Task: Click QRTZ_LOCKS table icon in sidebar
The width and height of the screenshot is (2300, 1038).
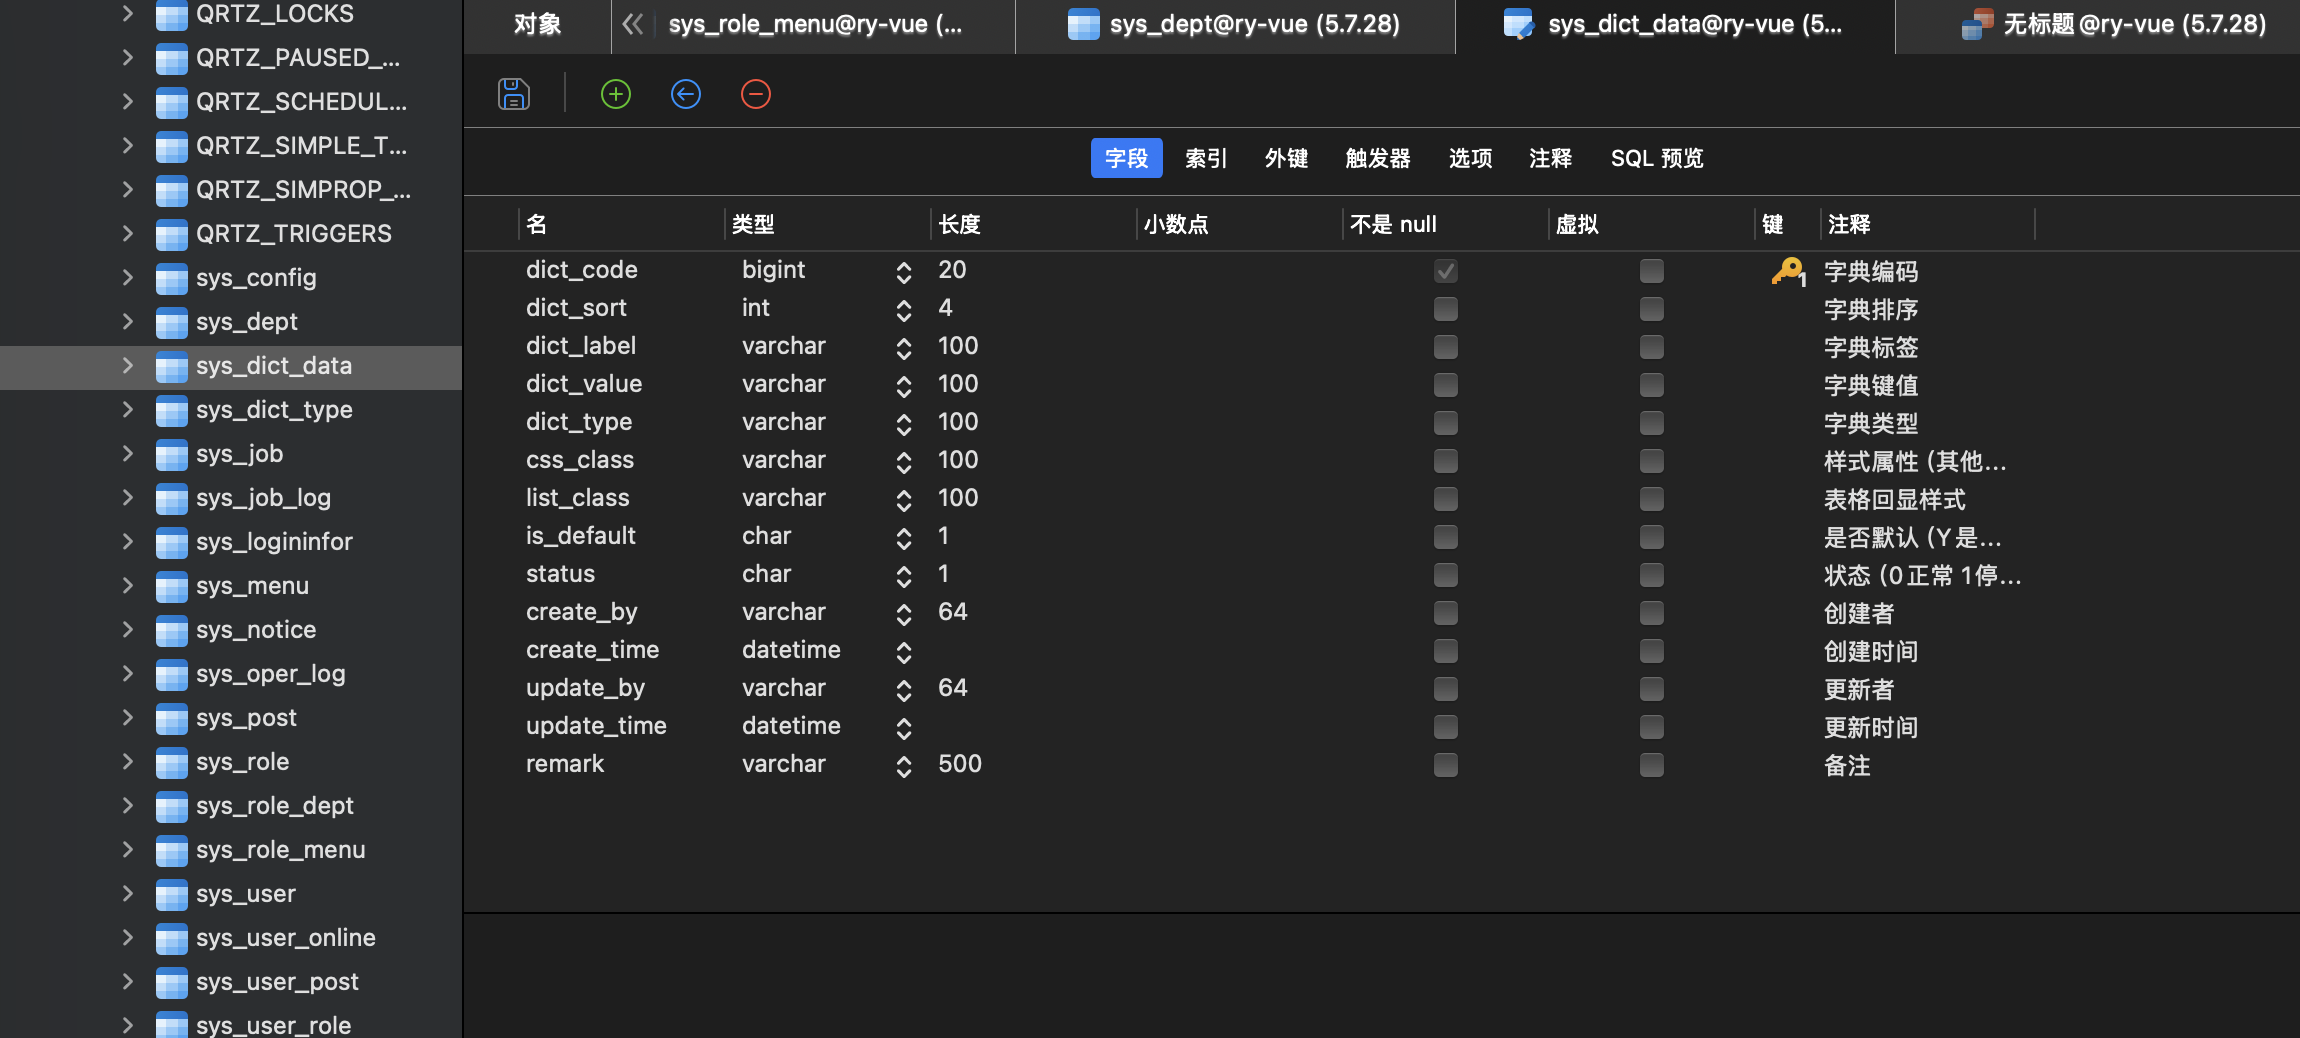Action: pyautogui.click(x=172, y=15)
